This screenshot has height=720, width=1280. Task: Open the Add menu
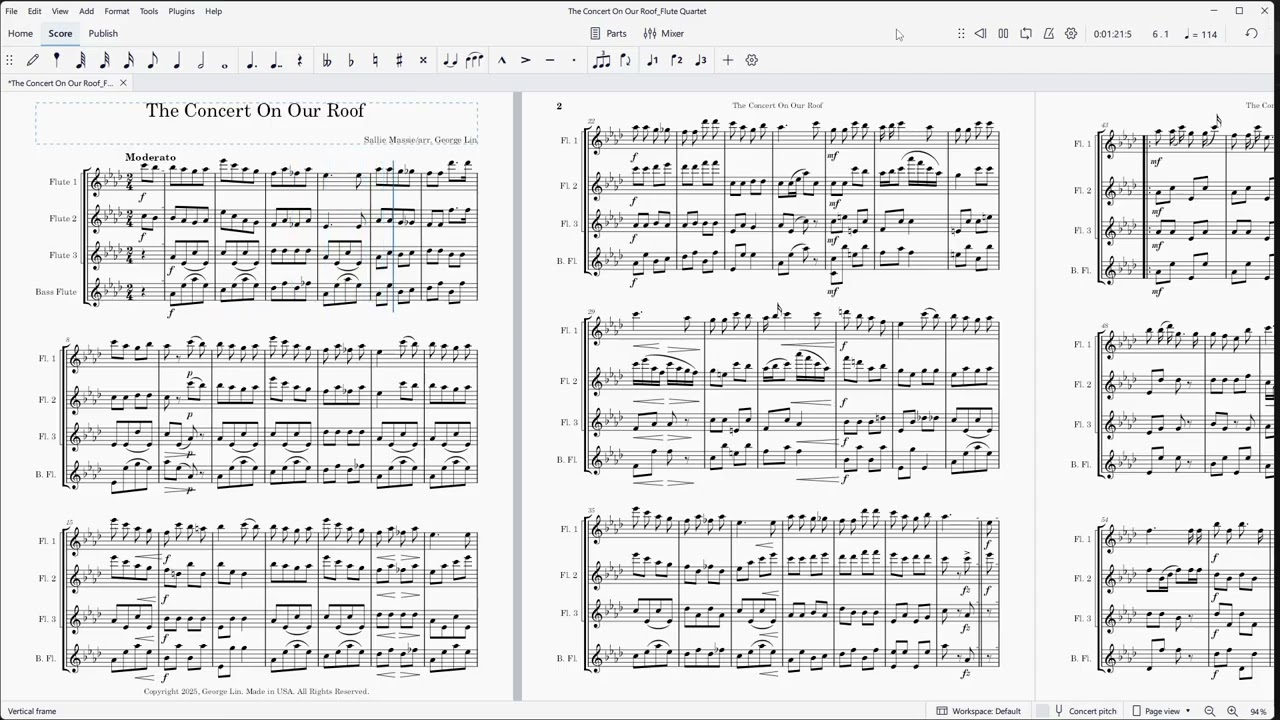(86, 11)
